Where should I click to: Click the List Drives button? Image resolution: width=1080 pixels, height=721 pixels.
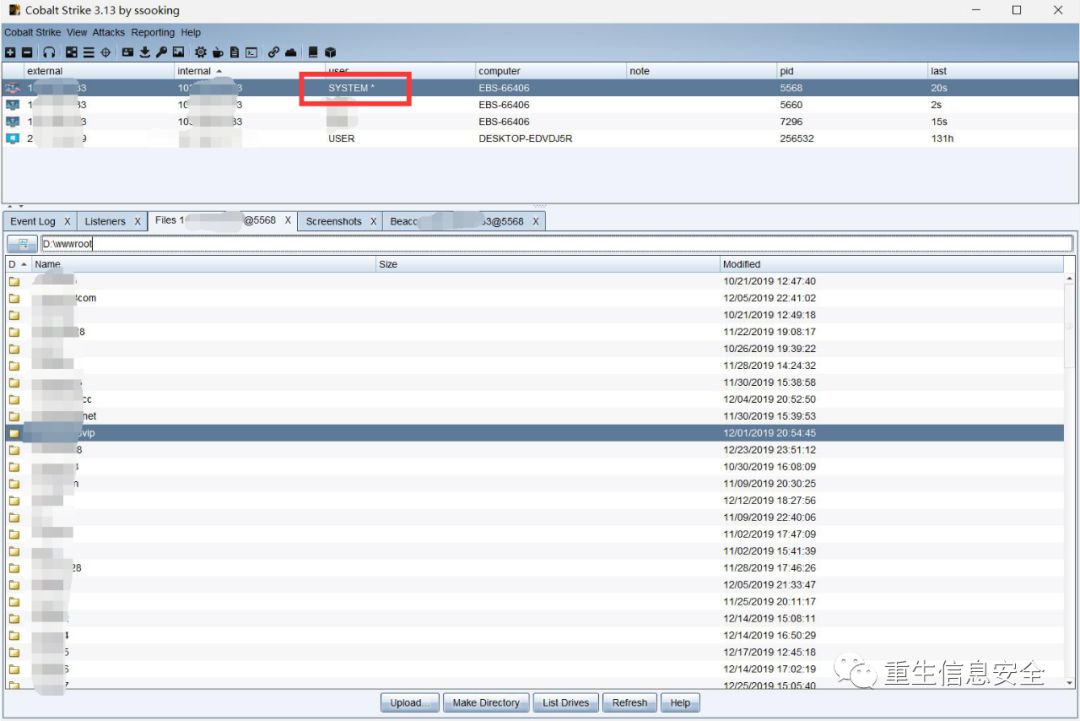565,702
